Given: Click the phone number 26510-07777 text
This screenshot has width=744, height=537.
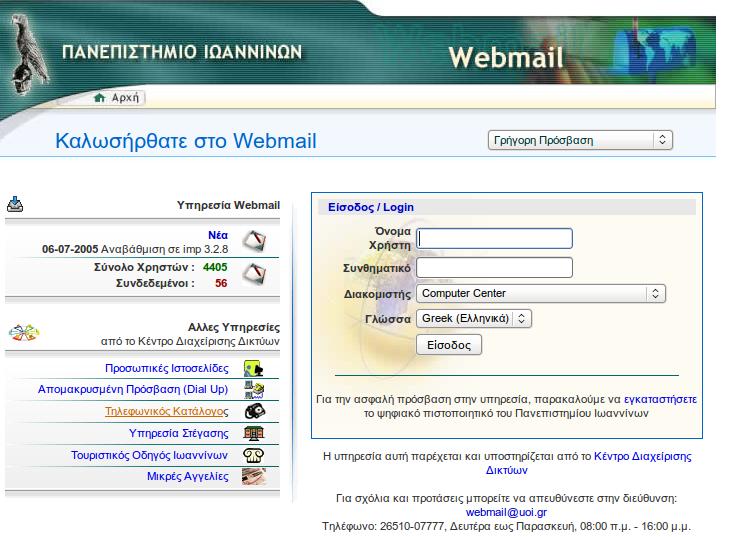Looking at the screenshot, I should point(412,527).
